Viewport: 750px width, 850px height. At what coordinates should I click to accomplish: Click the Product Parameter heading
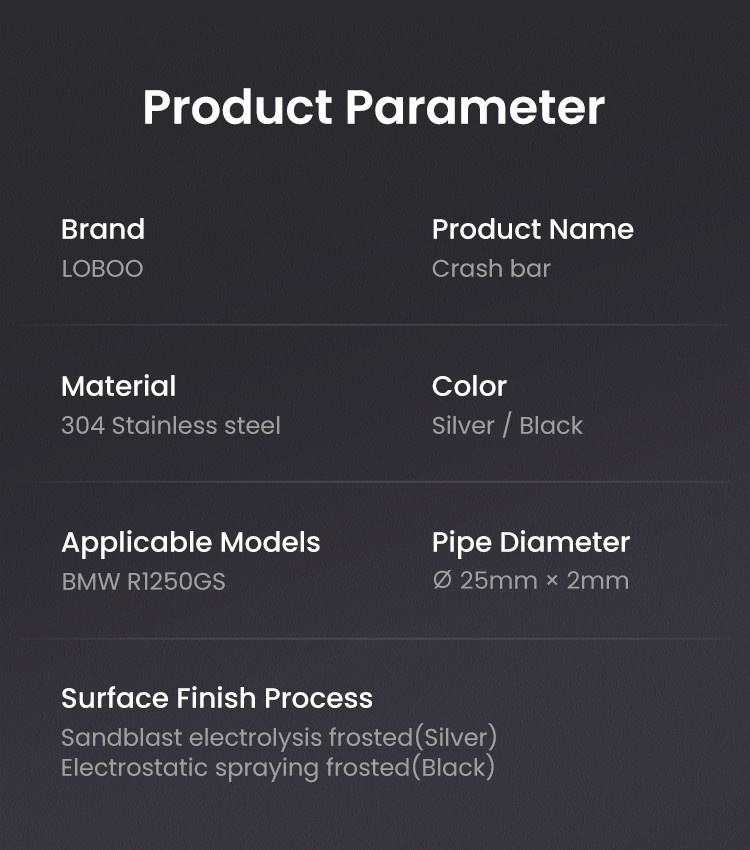pos(373,108)
